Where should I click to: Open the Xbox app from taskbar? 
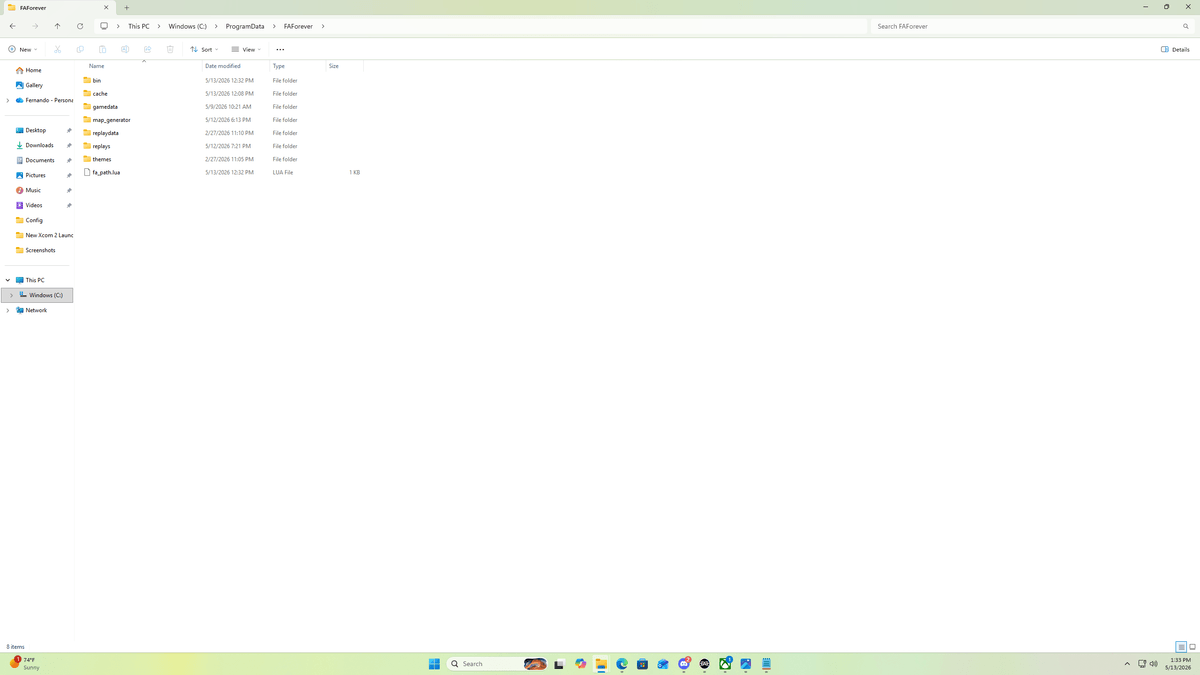[725, 664]
